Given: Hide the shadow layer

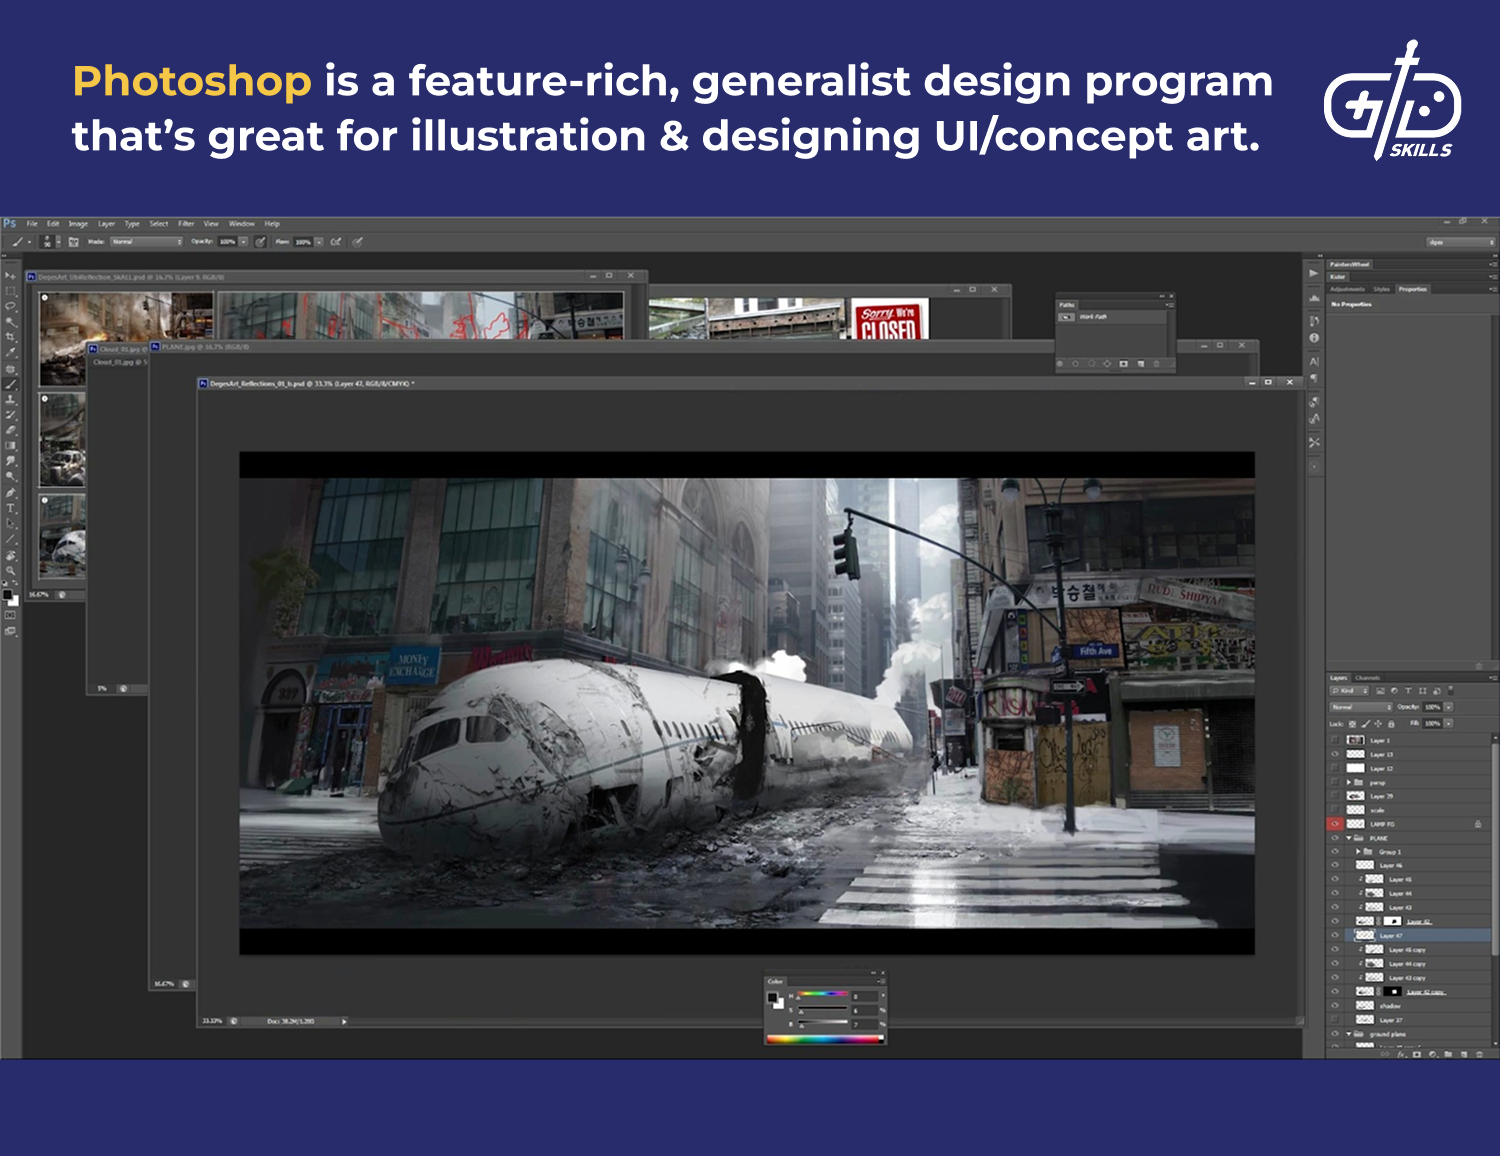Looking at the screenshot, I should [x=1335, y=1006].
